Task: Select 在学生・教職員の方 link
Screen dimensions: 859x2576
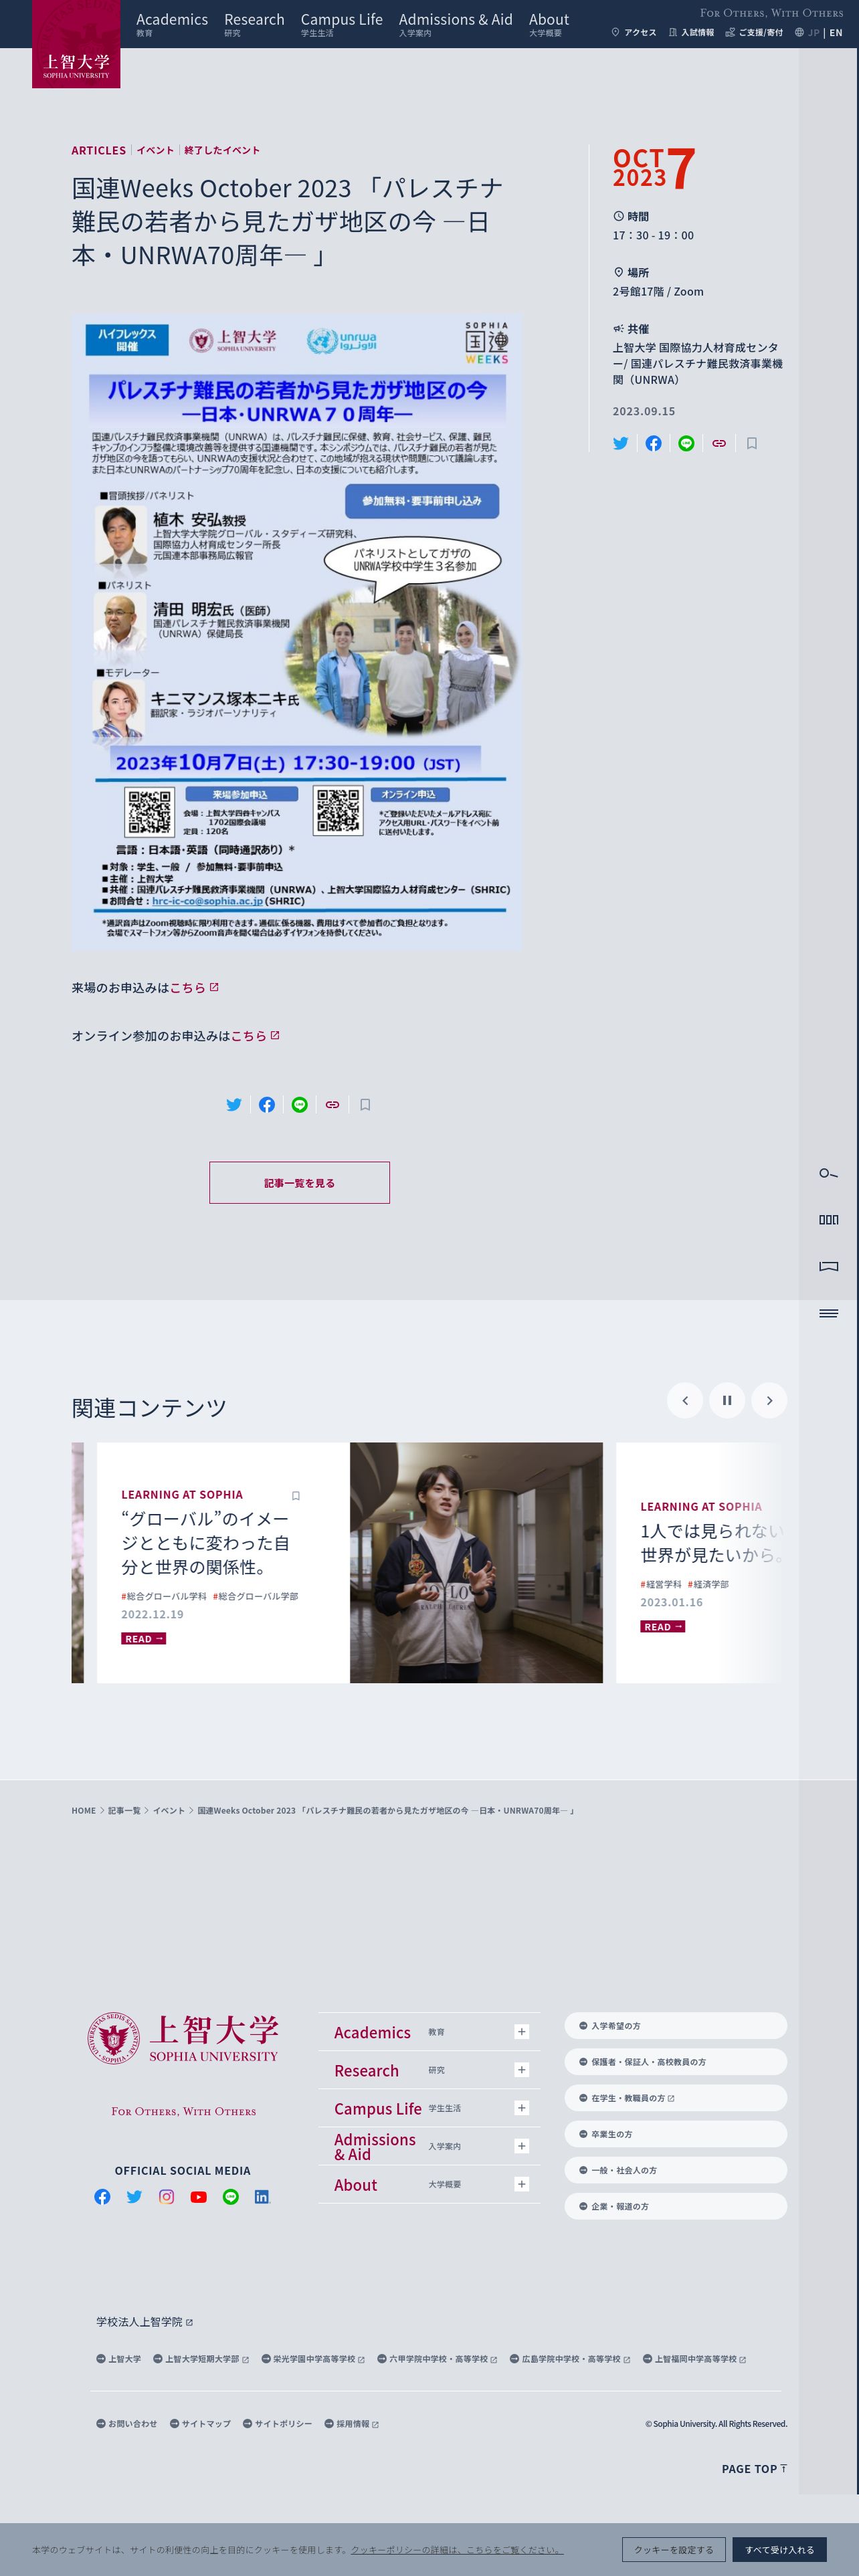Action: pyautogui.click(x=676, y=2097)
